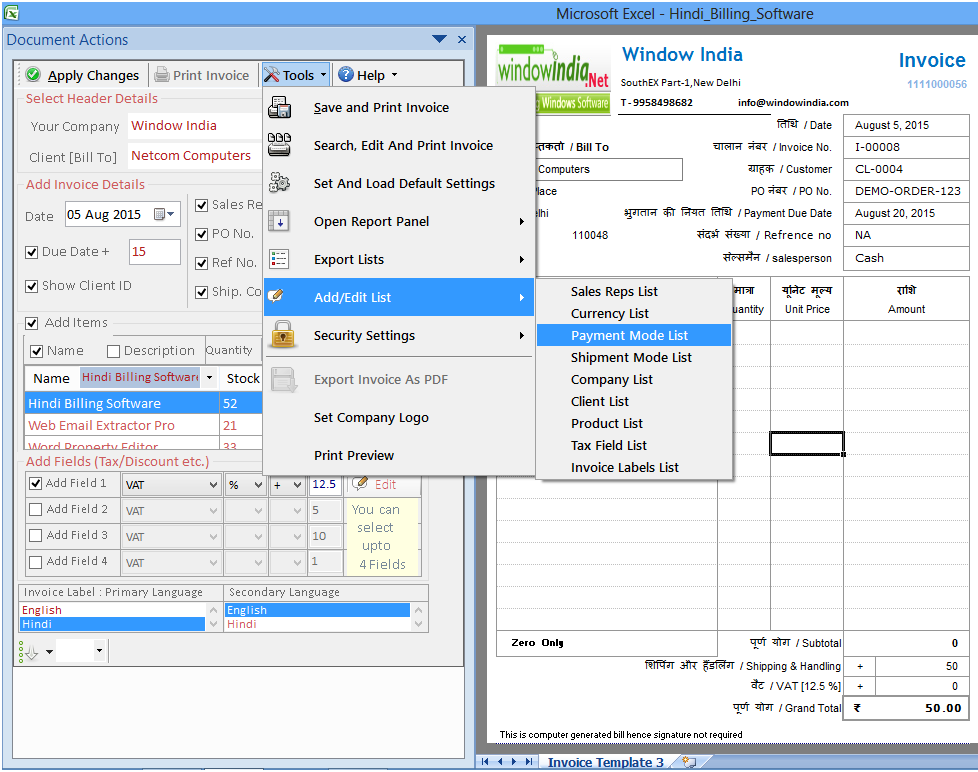Open the % type dropdown for Add Field 1
The height and width of the screenshot is (772, 978).
point(258,485)
